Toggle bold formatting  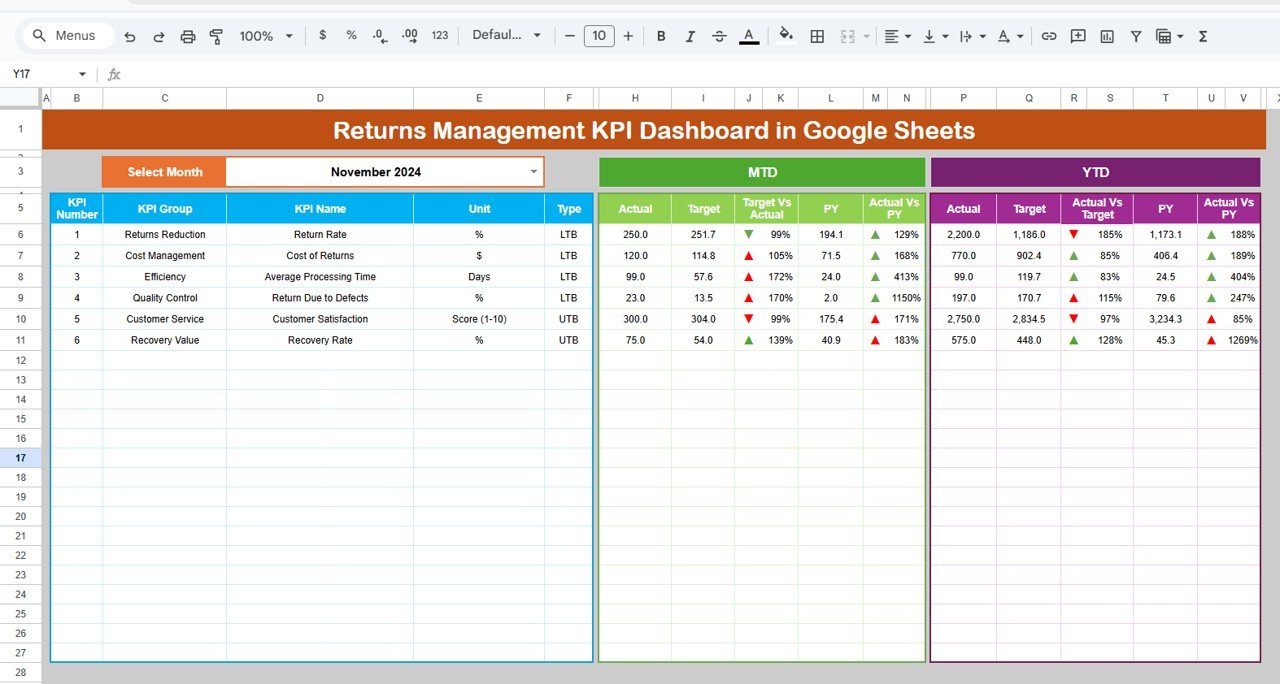(661, 35)
